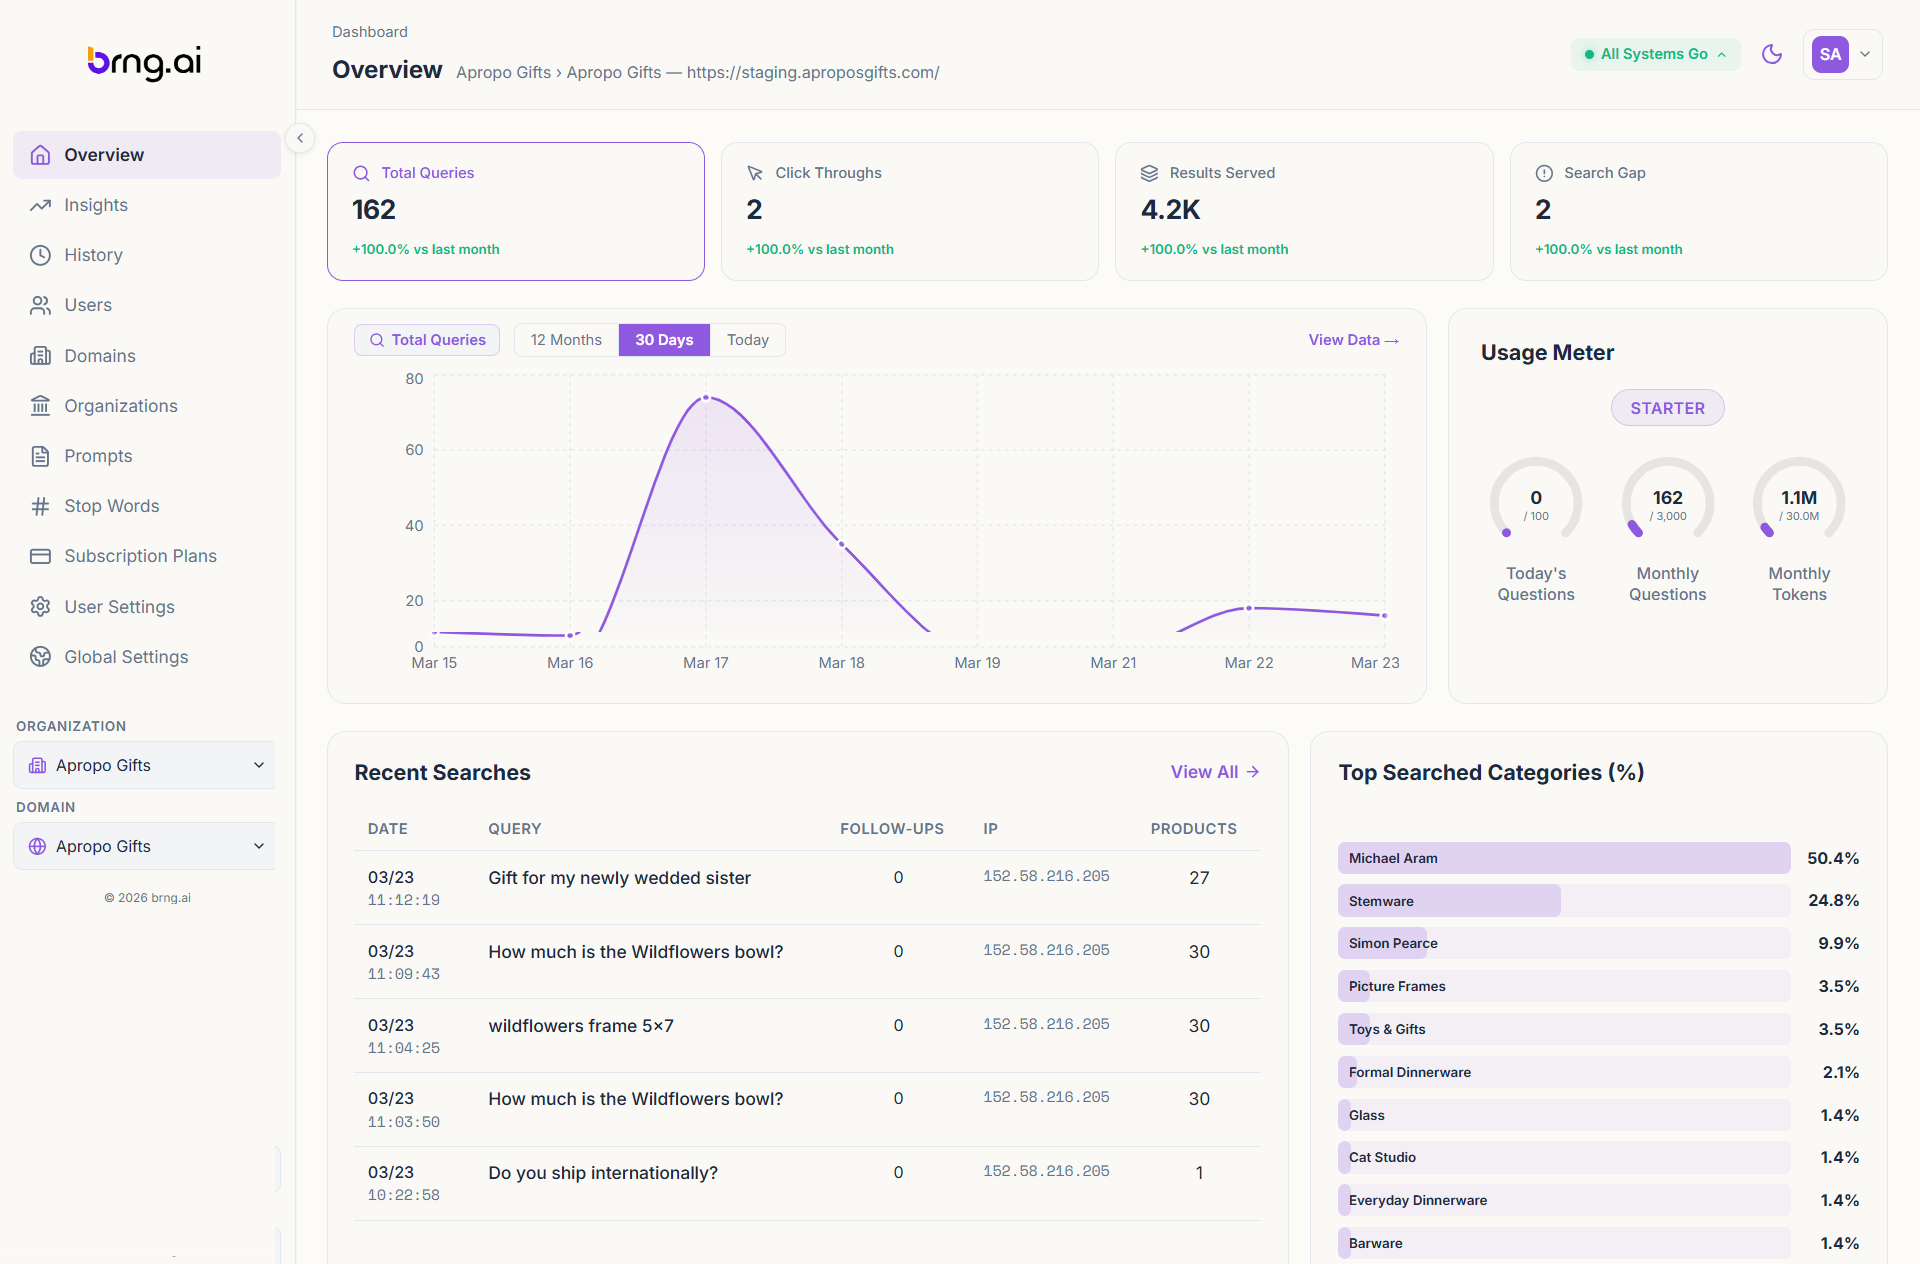Click the Overview home icon in sidebar
Viewport: 1920px width, 1264px height.
(40, 155)
